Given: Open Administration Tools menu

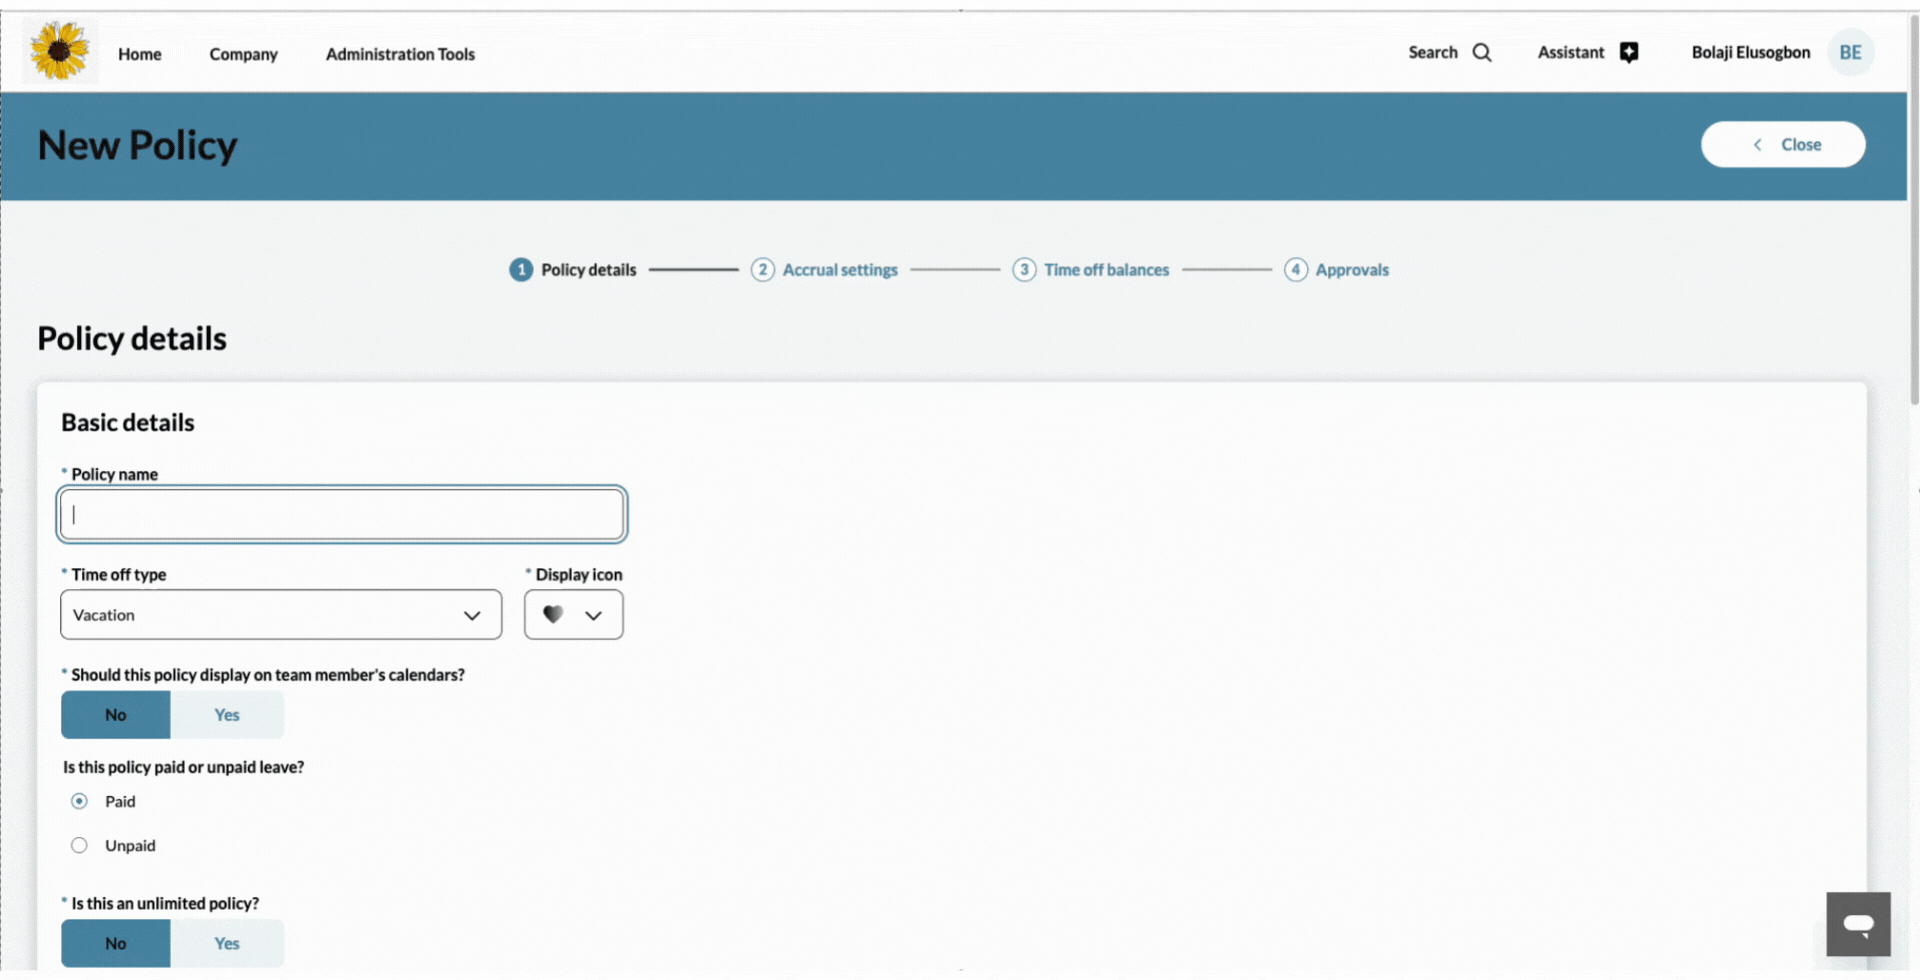Looking at the screenshot, I should tap(400, 54).
